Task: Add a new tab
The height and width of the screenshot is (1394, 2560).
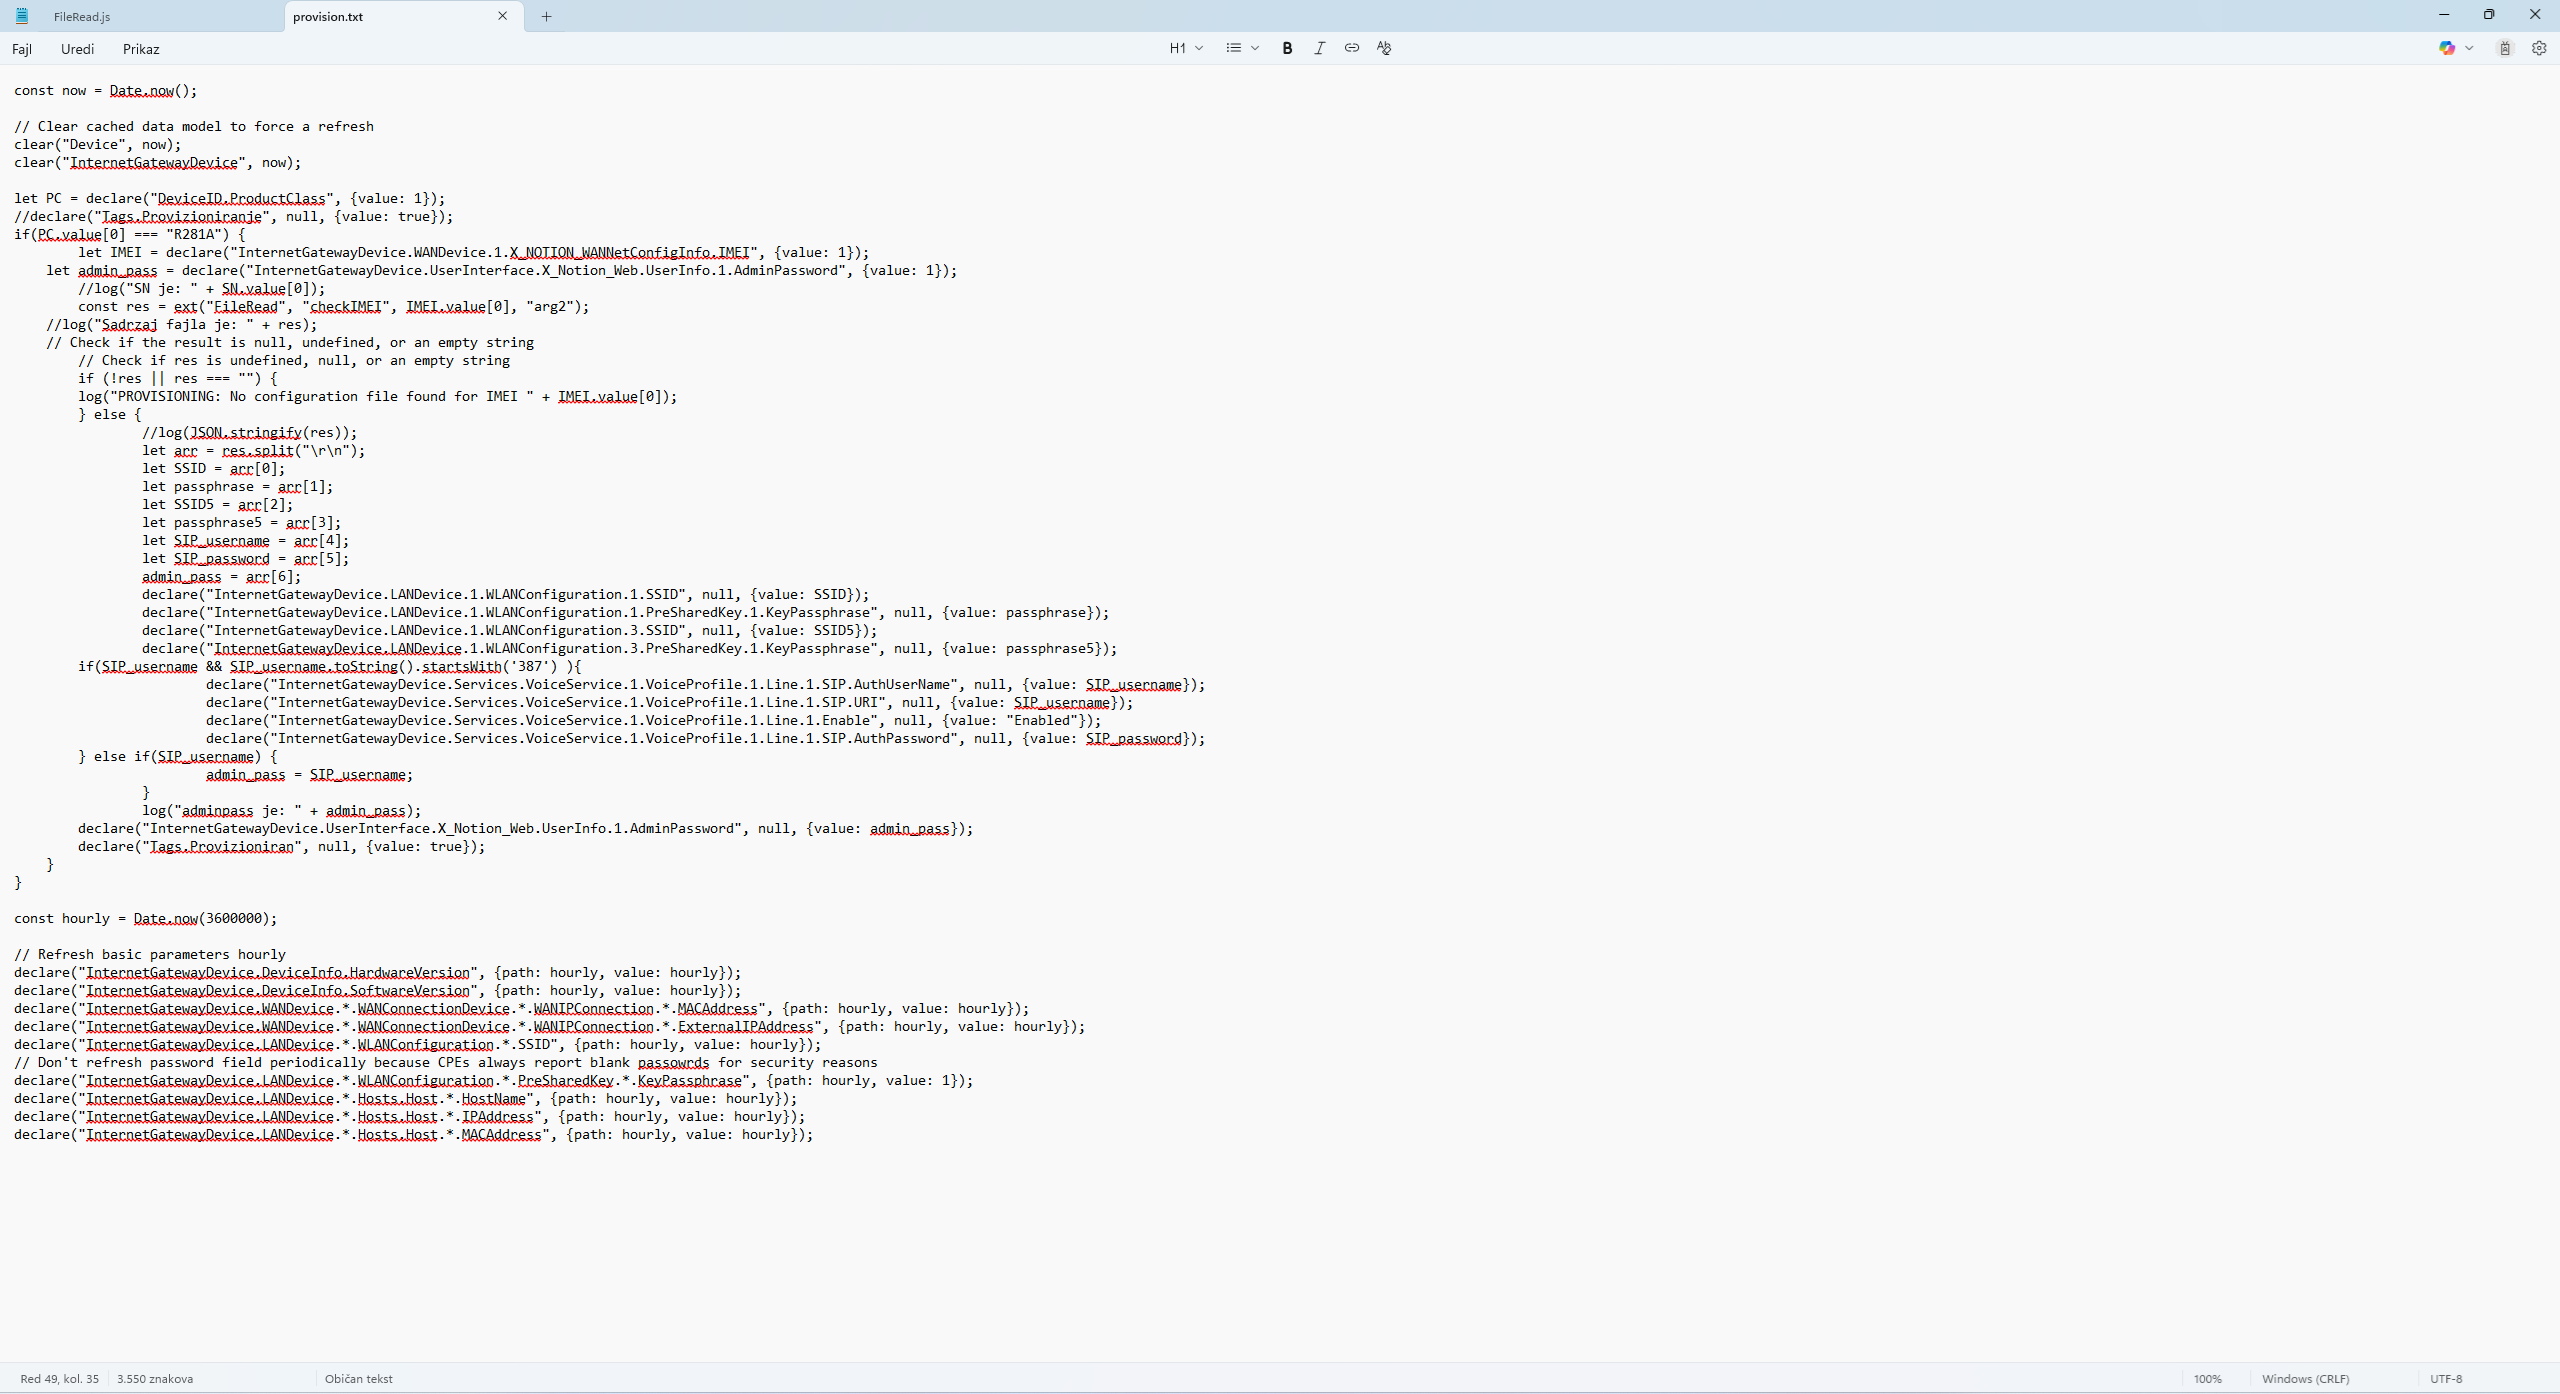Action: point(546,16)
